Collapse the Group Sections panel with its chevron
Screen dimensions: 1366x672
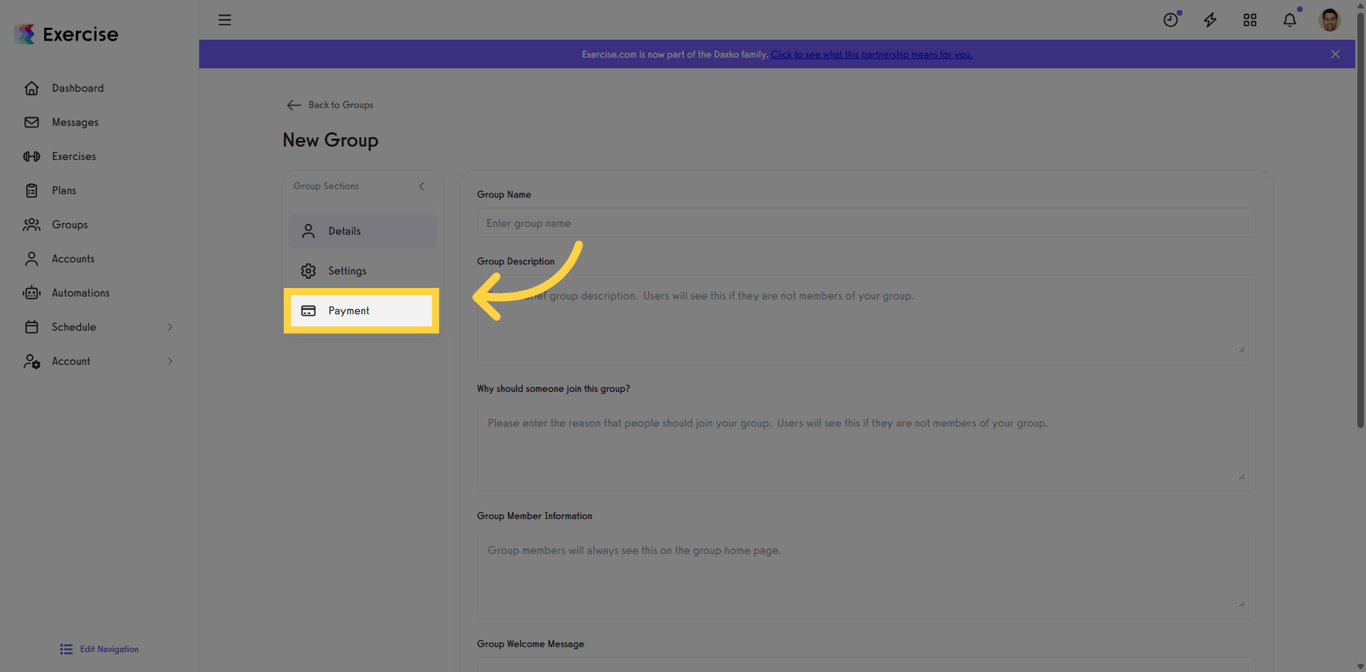[x=421, y=186]
